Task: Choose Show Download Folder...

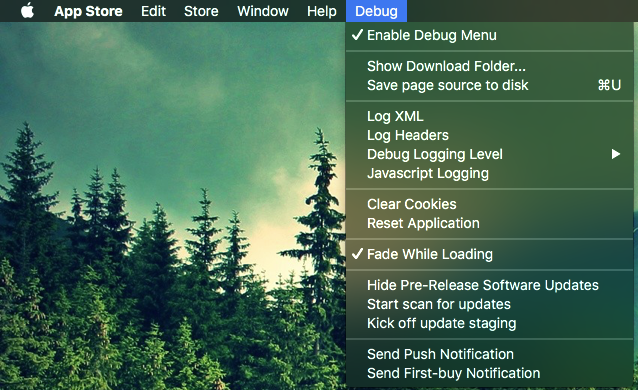Action: pos(489,66)
